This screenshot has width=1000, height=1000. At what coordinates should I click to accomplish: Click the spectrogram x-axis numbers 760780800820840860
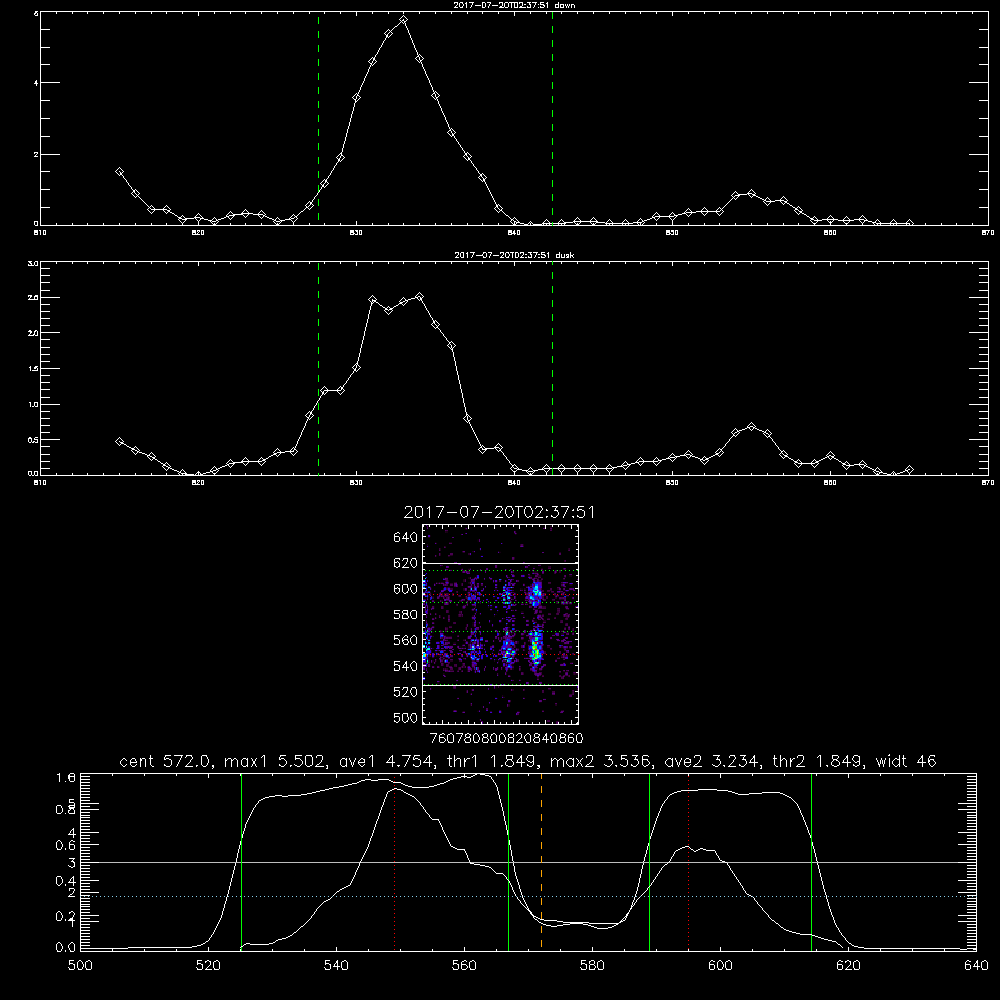click(507, 739)
